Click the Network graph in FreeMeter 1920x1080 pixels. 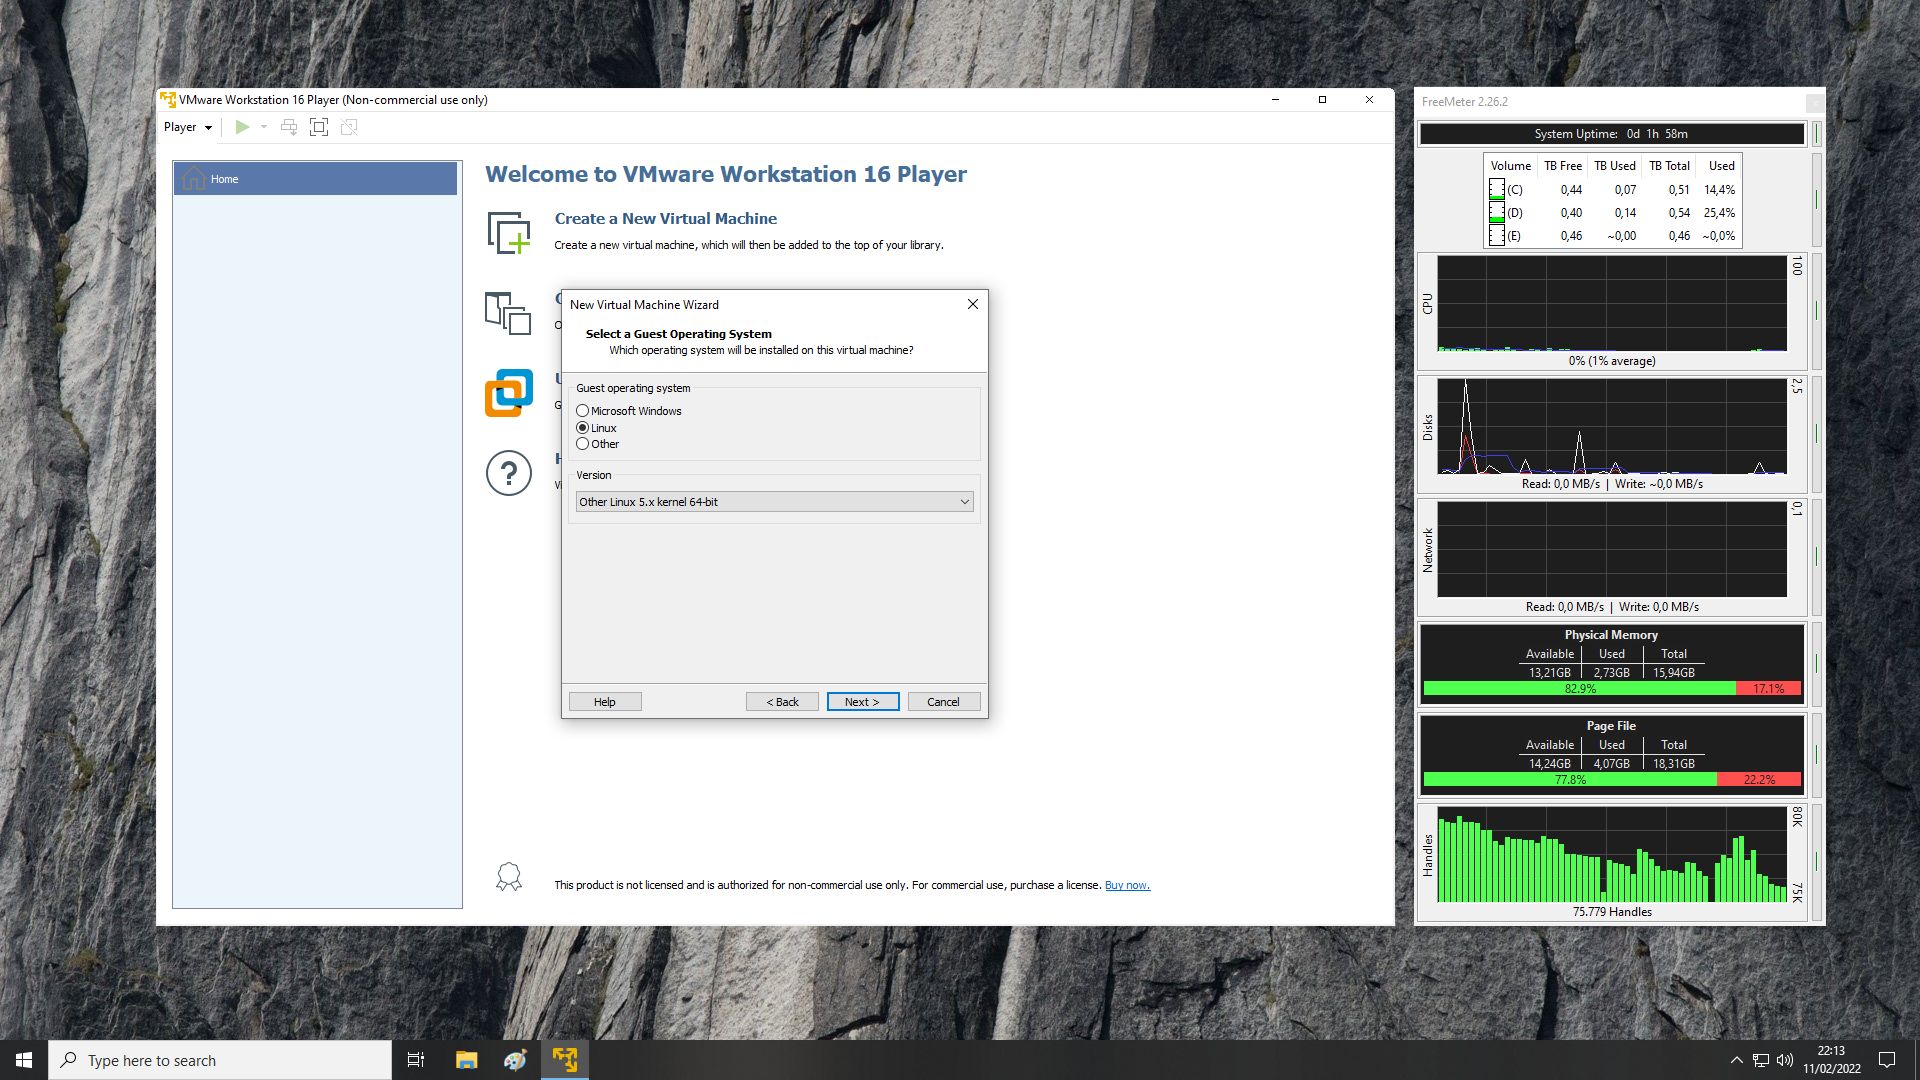click(x=1611, y=549)
